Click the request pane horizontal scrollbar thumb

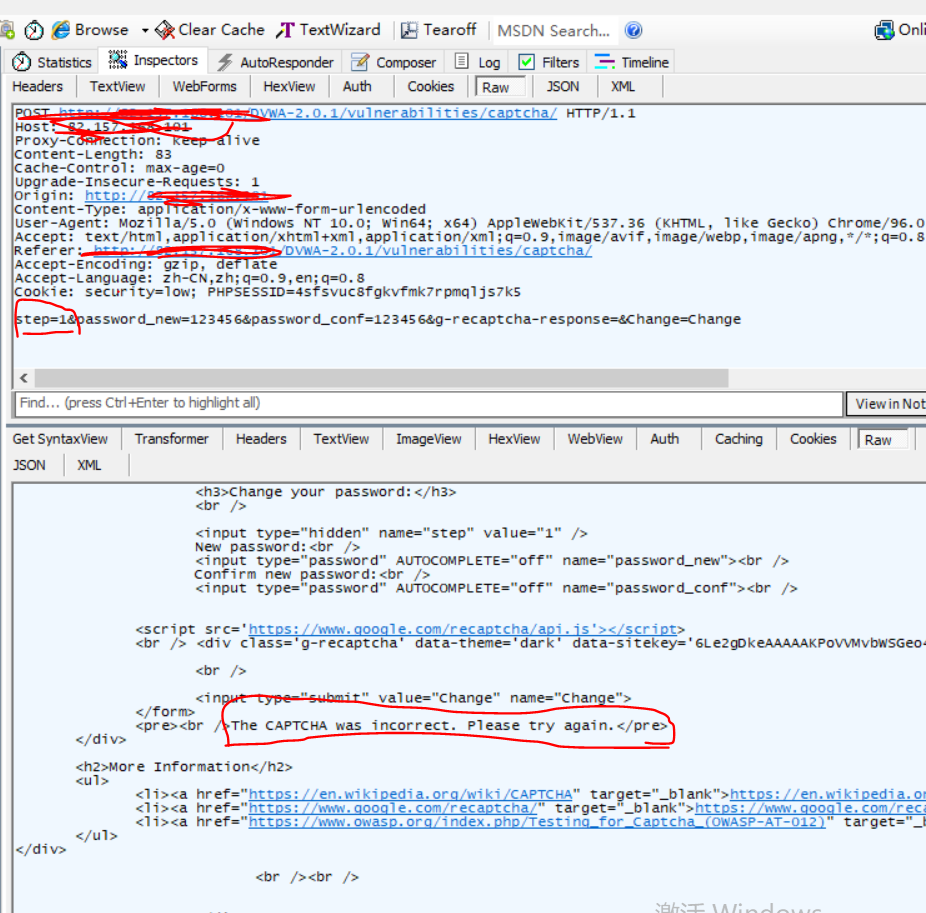coord(382,378)
